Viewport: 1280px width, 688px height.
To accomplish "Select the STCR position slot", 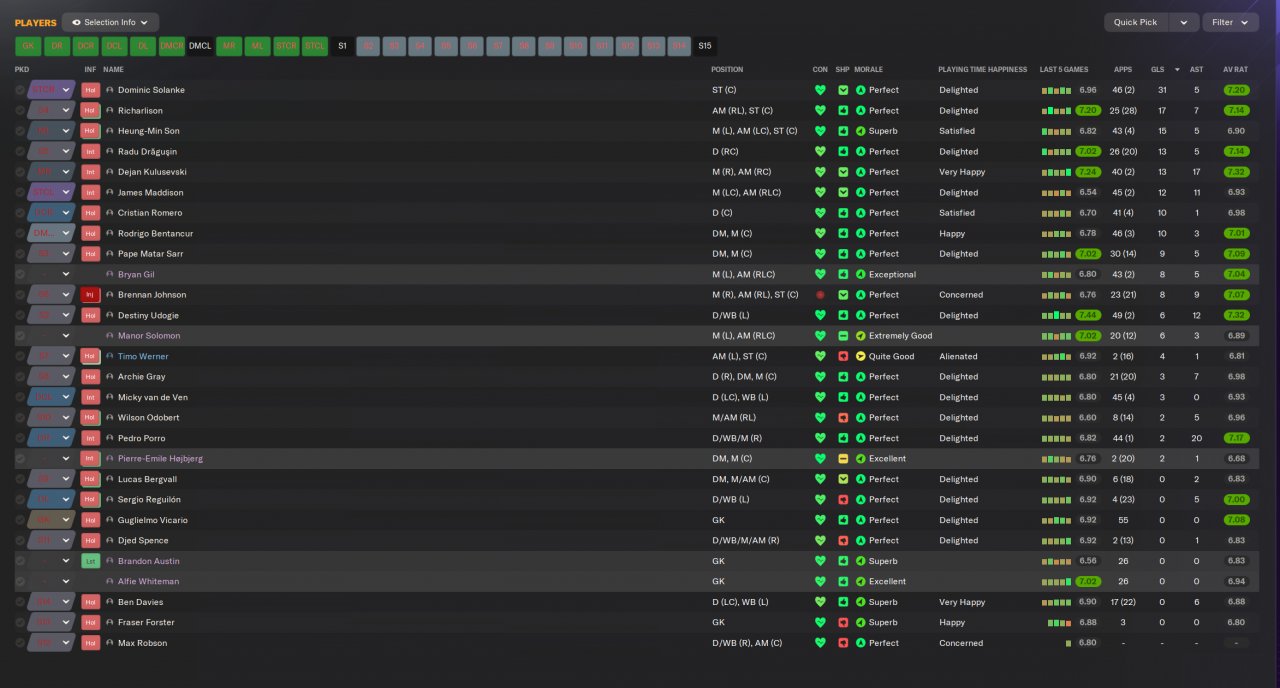I will [x=286, y=46].
